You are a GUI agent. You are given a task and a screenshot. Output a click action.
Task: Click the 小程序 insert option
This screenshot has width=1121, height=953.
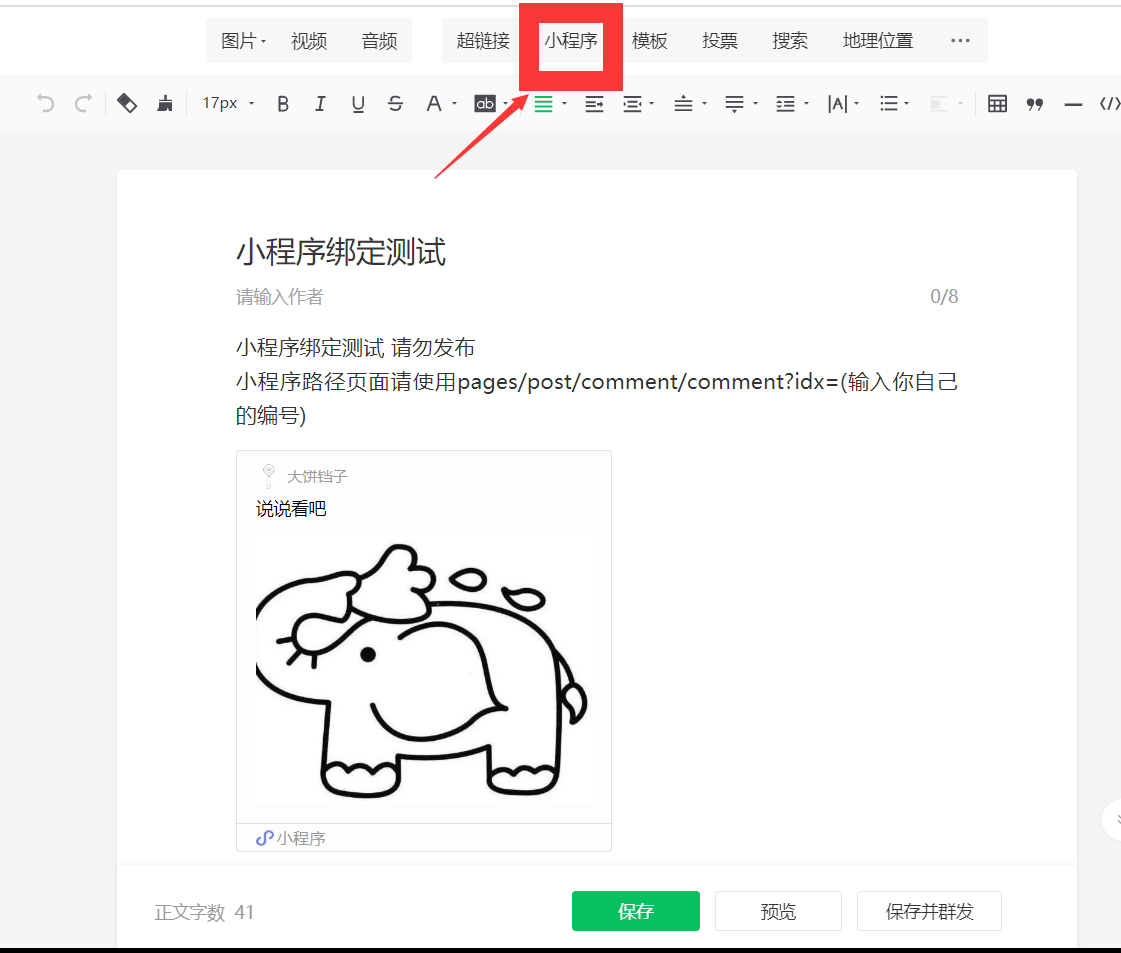(571, 41)
